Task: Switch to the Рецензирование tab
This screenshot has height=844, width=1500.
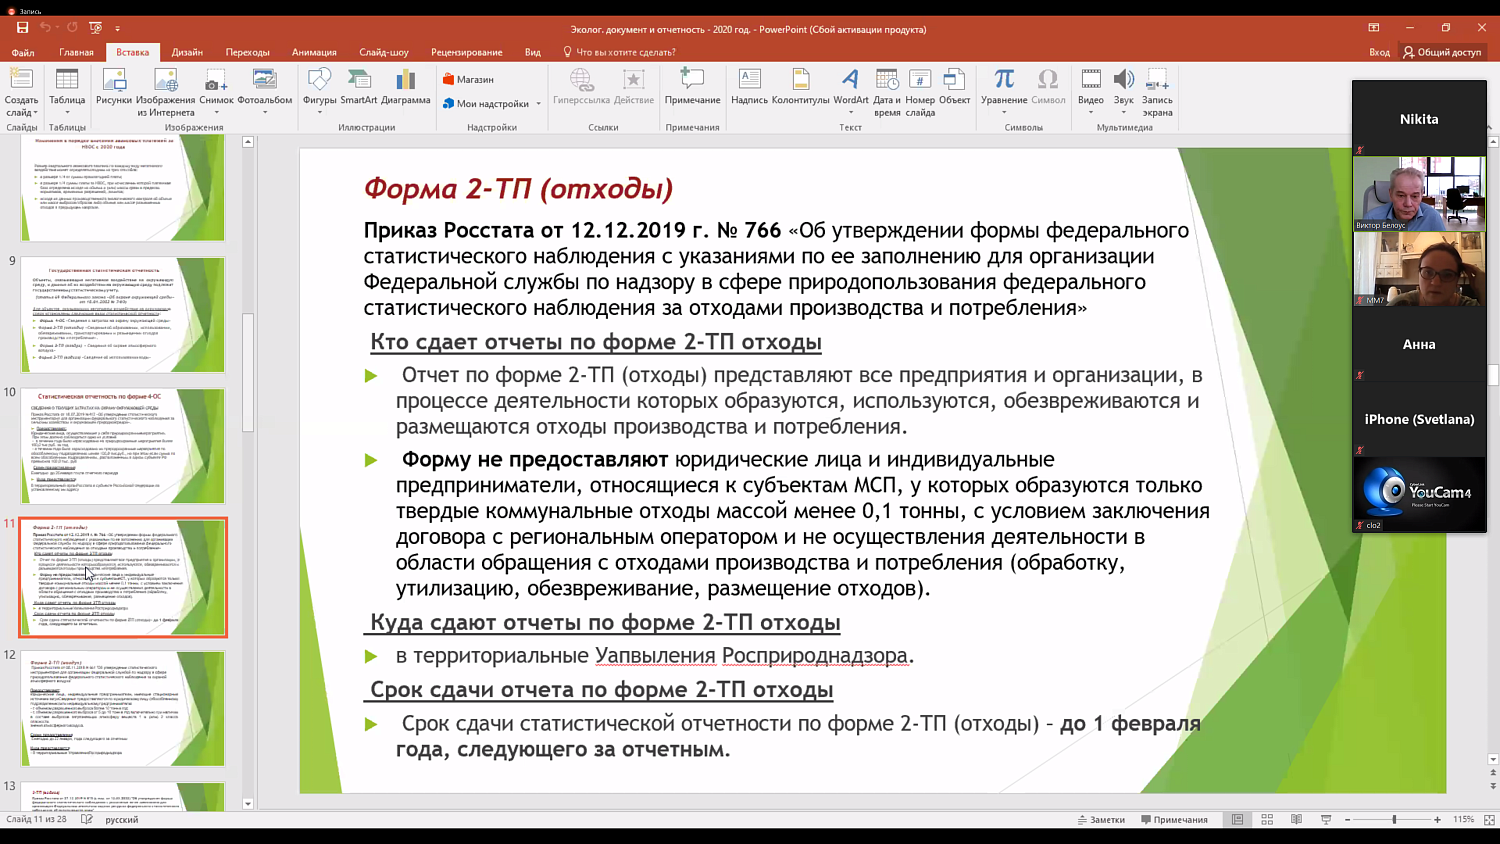Action: [x=467, y=52]
